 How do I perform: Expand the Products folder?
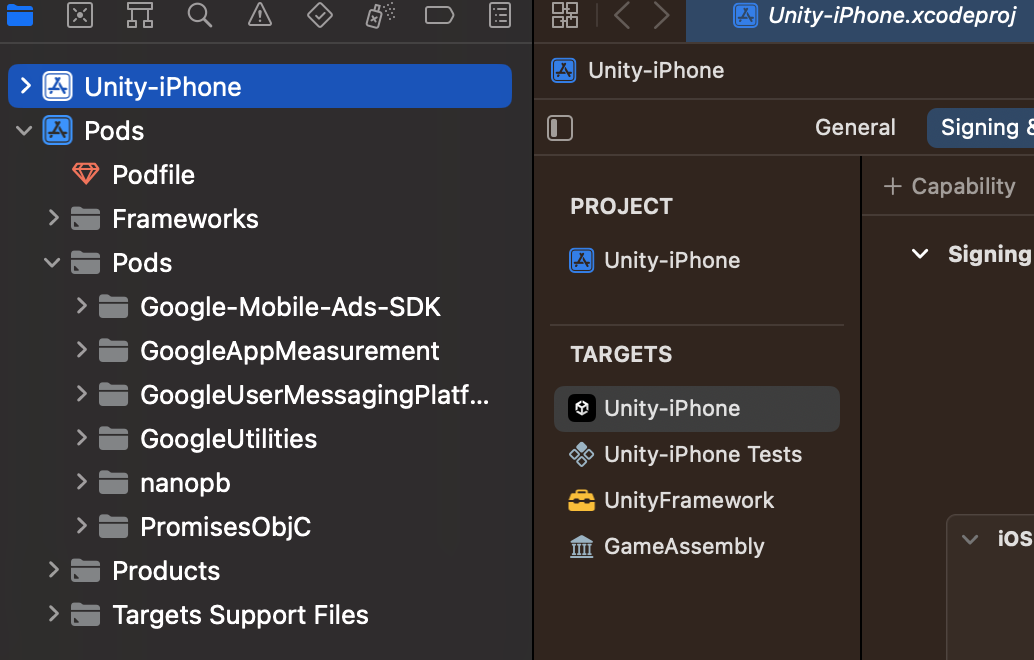click(x=53, y=570)
